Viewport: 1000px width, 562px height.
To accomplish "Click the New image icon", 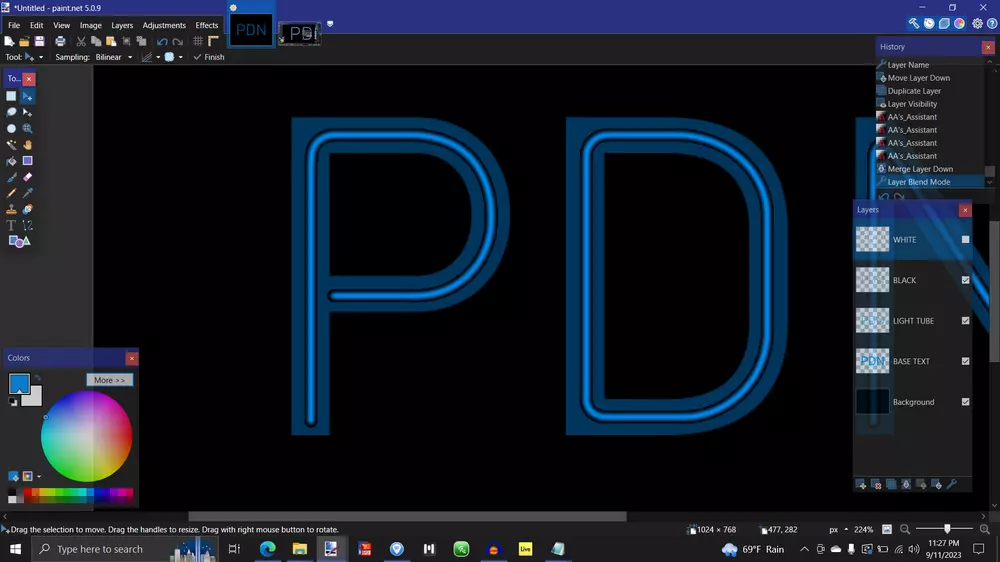I will pyautogui.click(x=9, y=41).
